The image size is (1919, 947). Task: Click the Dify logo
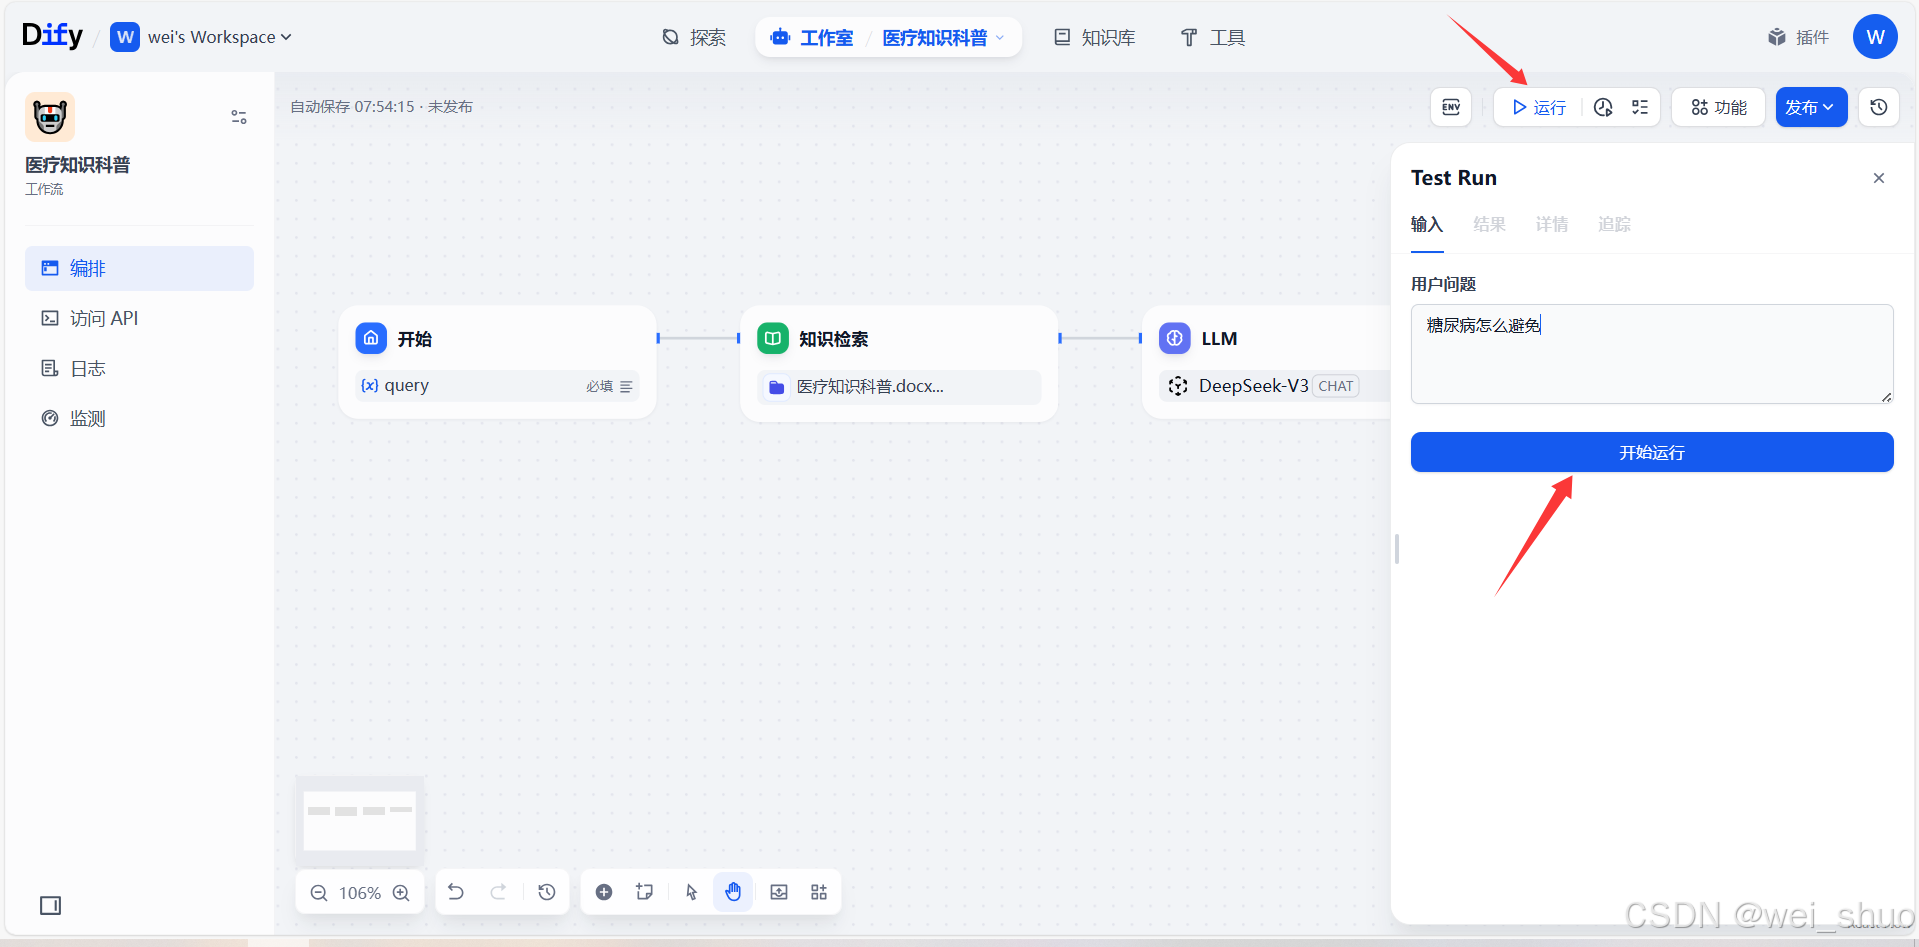pos(52,36)
